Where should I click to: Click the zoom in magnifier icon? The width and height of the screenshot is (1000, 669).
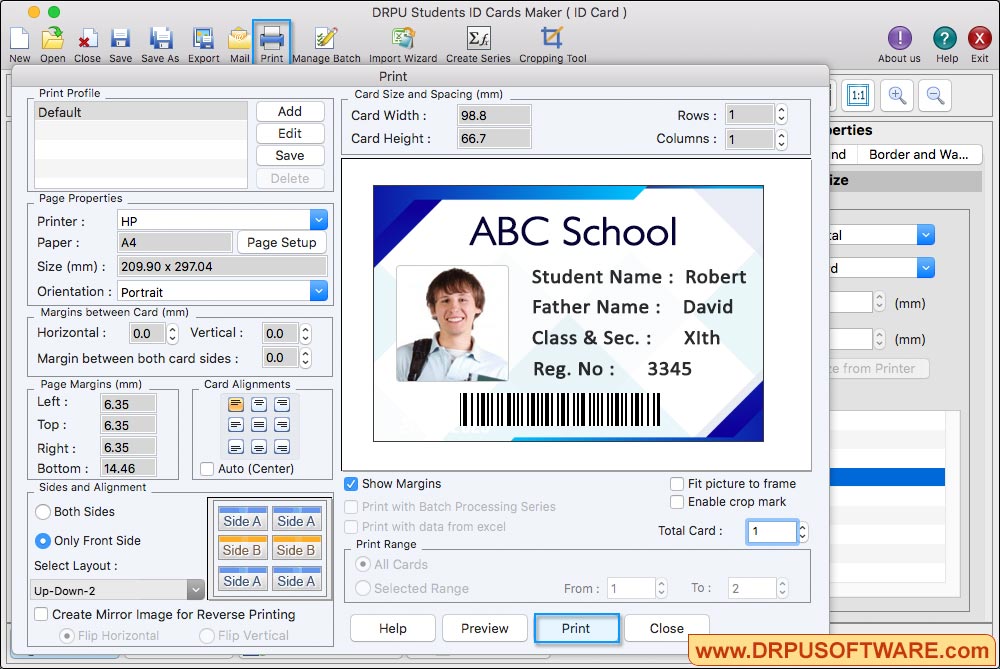pos(897,96)
